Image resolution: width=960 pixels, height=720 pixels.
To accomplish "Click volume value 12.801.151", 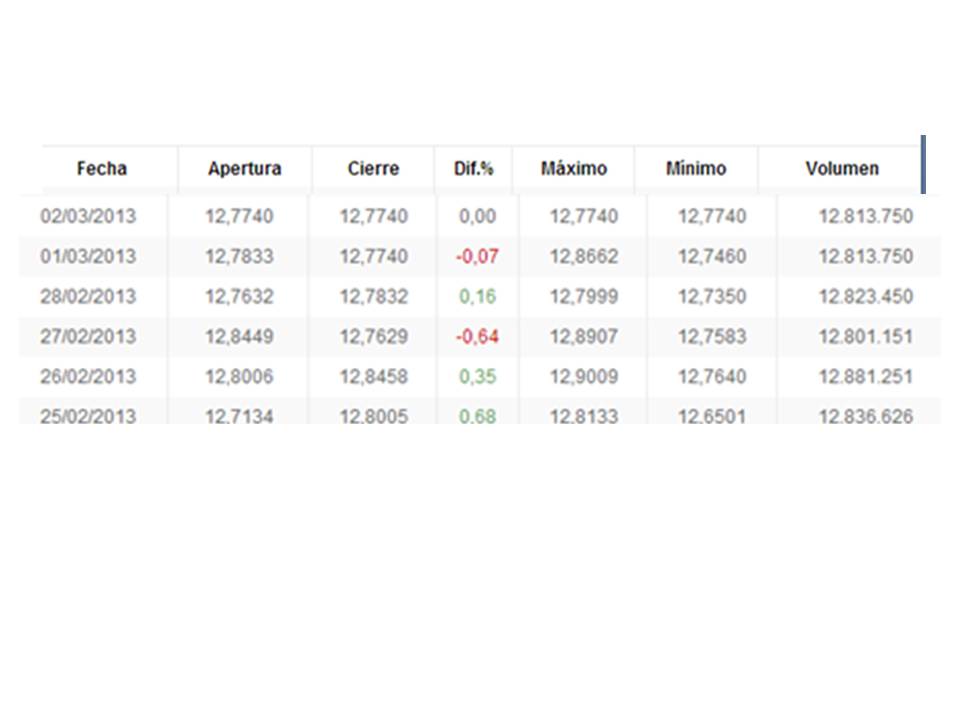I will tap(866, 336).
